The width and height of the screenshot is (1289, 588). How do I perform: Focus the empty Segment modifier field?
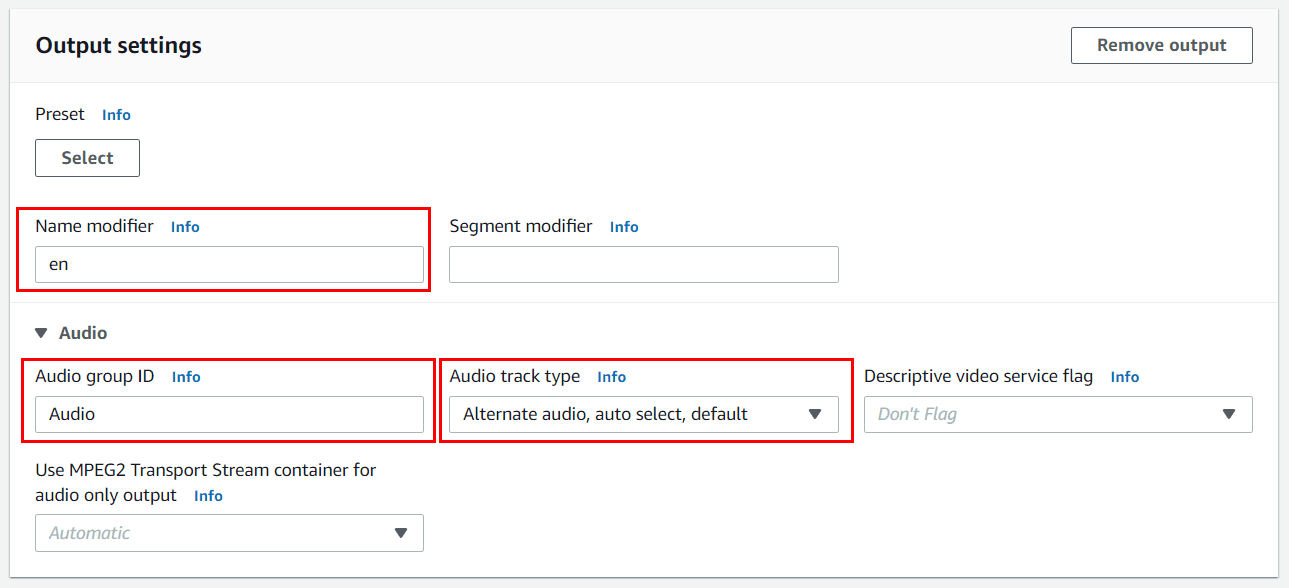pos(644,265)
